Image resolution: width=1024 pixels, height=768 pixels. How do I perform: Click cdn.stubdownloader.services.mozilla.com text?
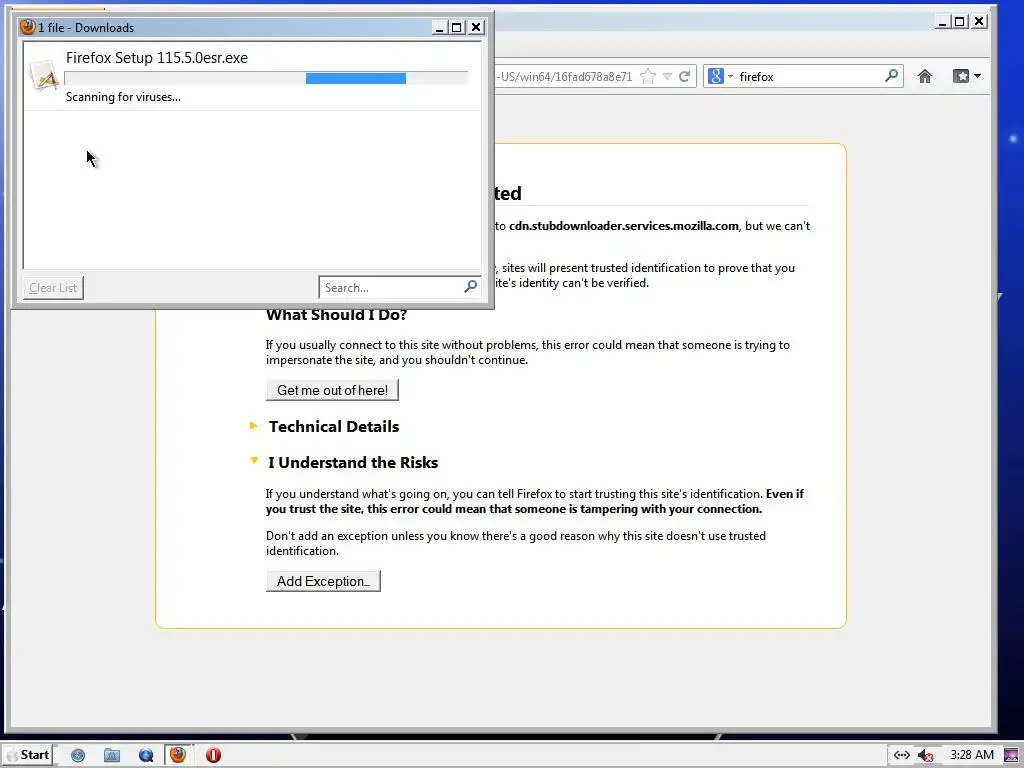(x=624, y=226)
